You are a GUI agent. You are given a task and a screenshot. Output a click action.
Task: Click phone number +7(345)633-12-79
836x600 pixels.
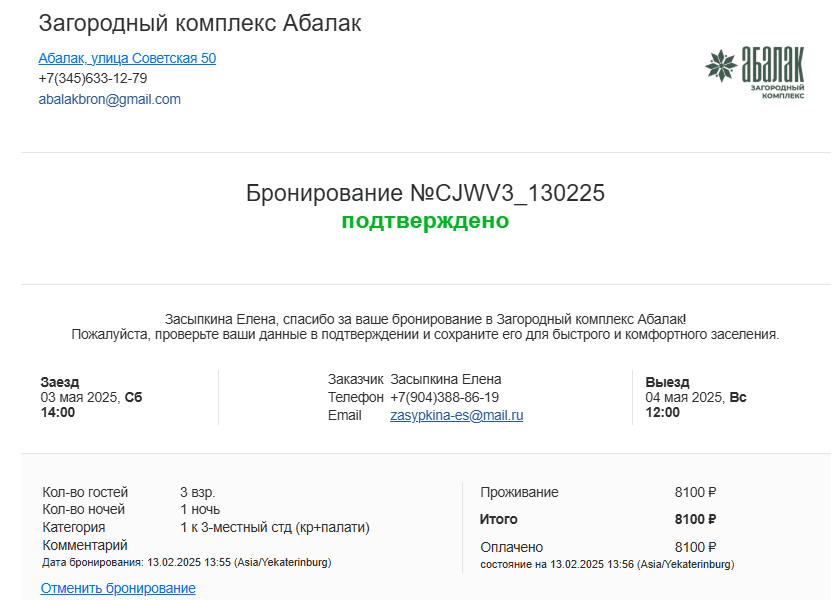93,78
